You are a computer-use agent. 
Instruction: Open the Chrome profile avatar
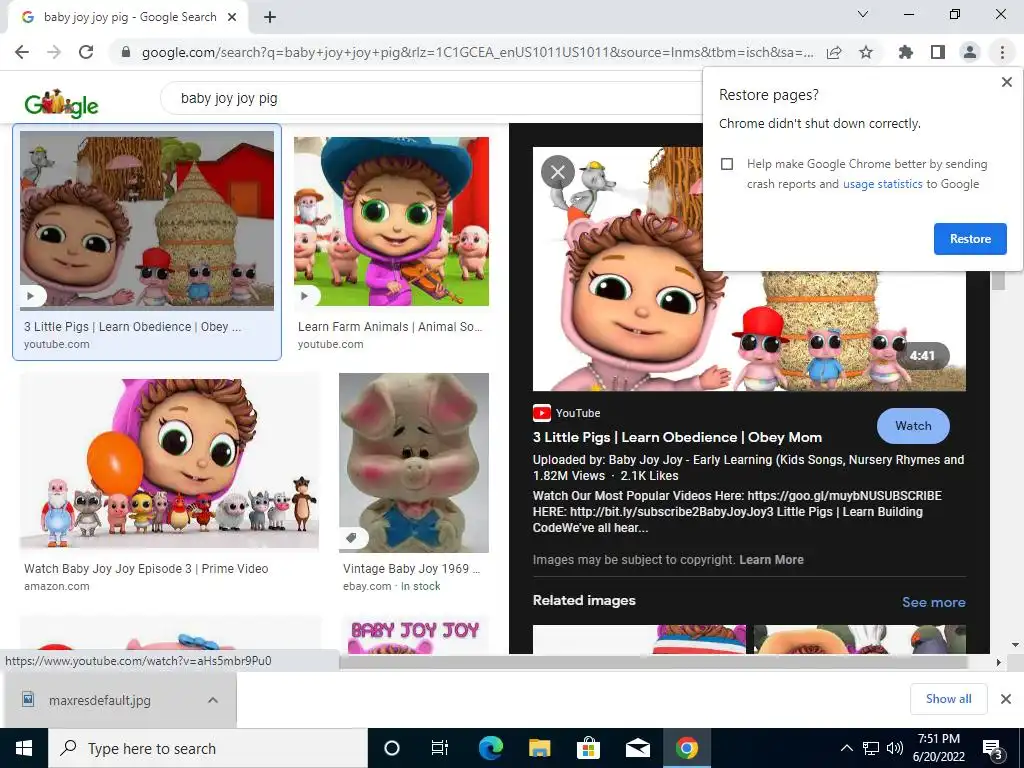click(x=970, y=52)
